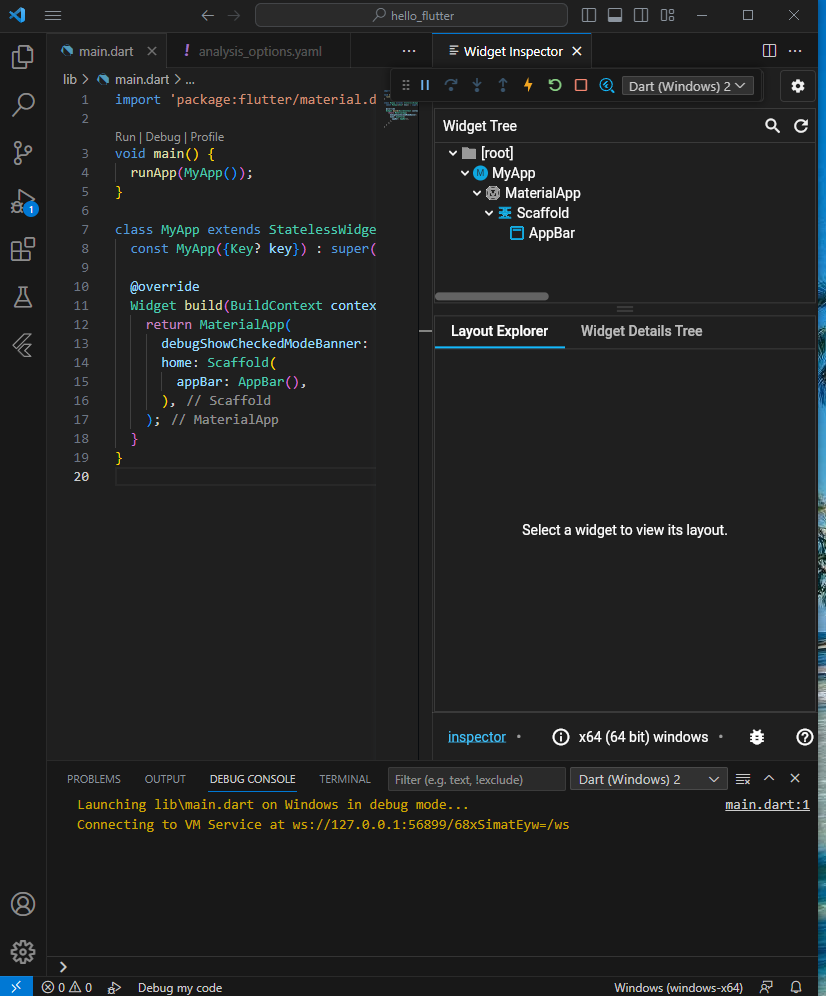This screenshot has width=826, height=996.
Task: Clear the debug console
Action: coord(743,778)
